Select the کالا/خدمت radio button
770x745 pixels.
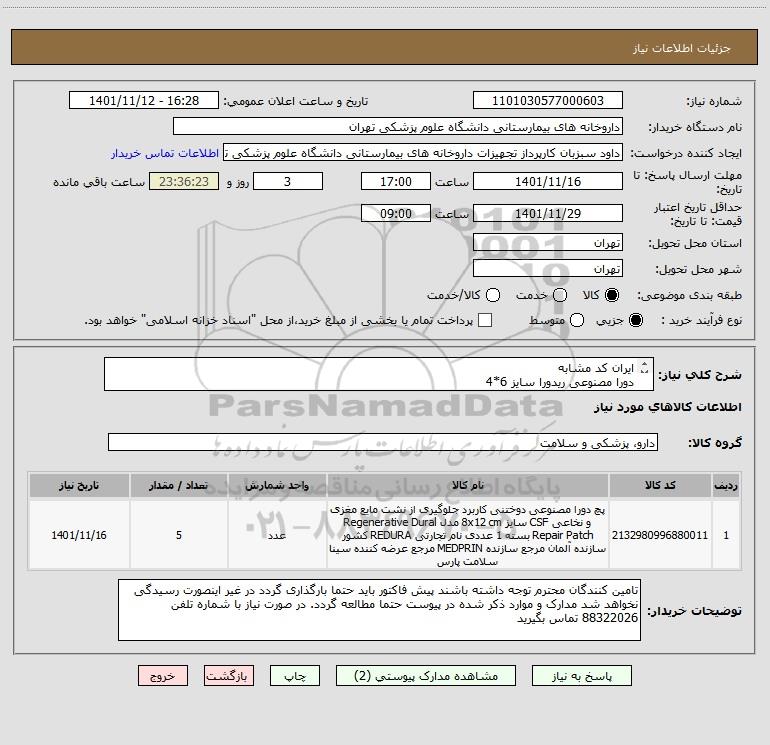[x=493, y=295]
